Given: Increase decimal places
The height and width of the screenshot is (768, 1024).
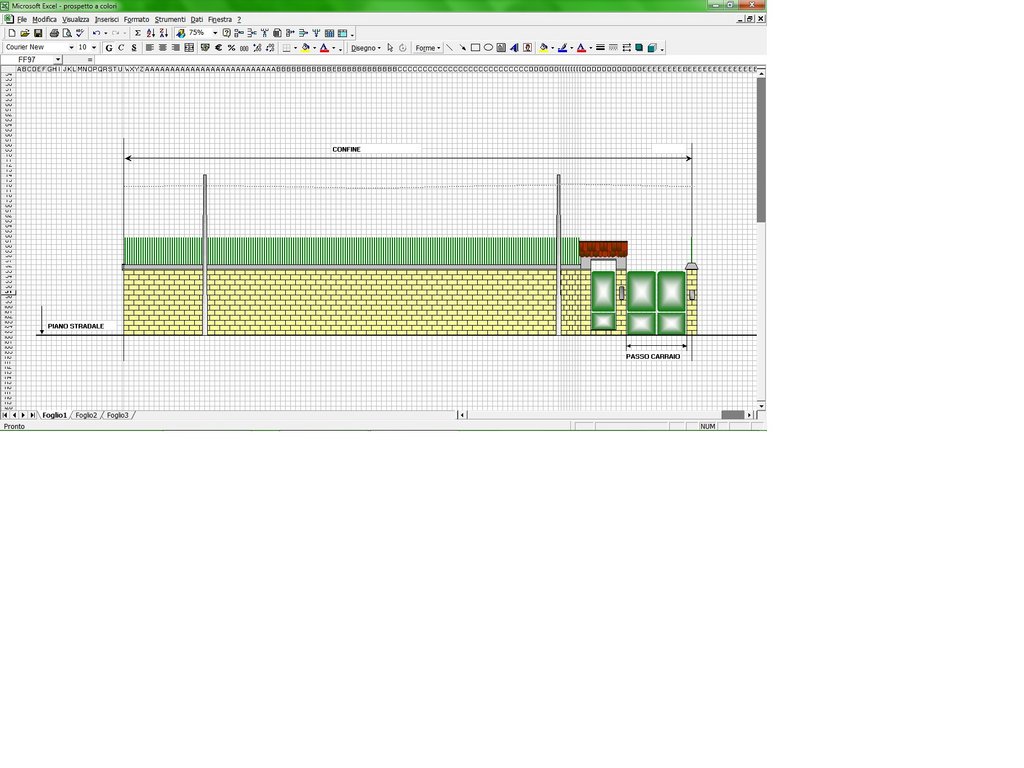Looking at the screenshot, I should [257, 48].
